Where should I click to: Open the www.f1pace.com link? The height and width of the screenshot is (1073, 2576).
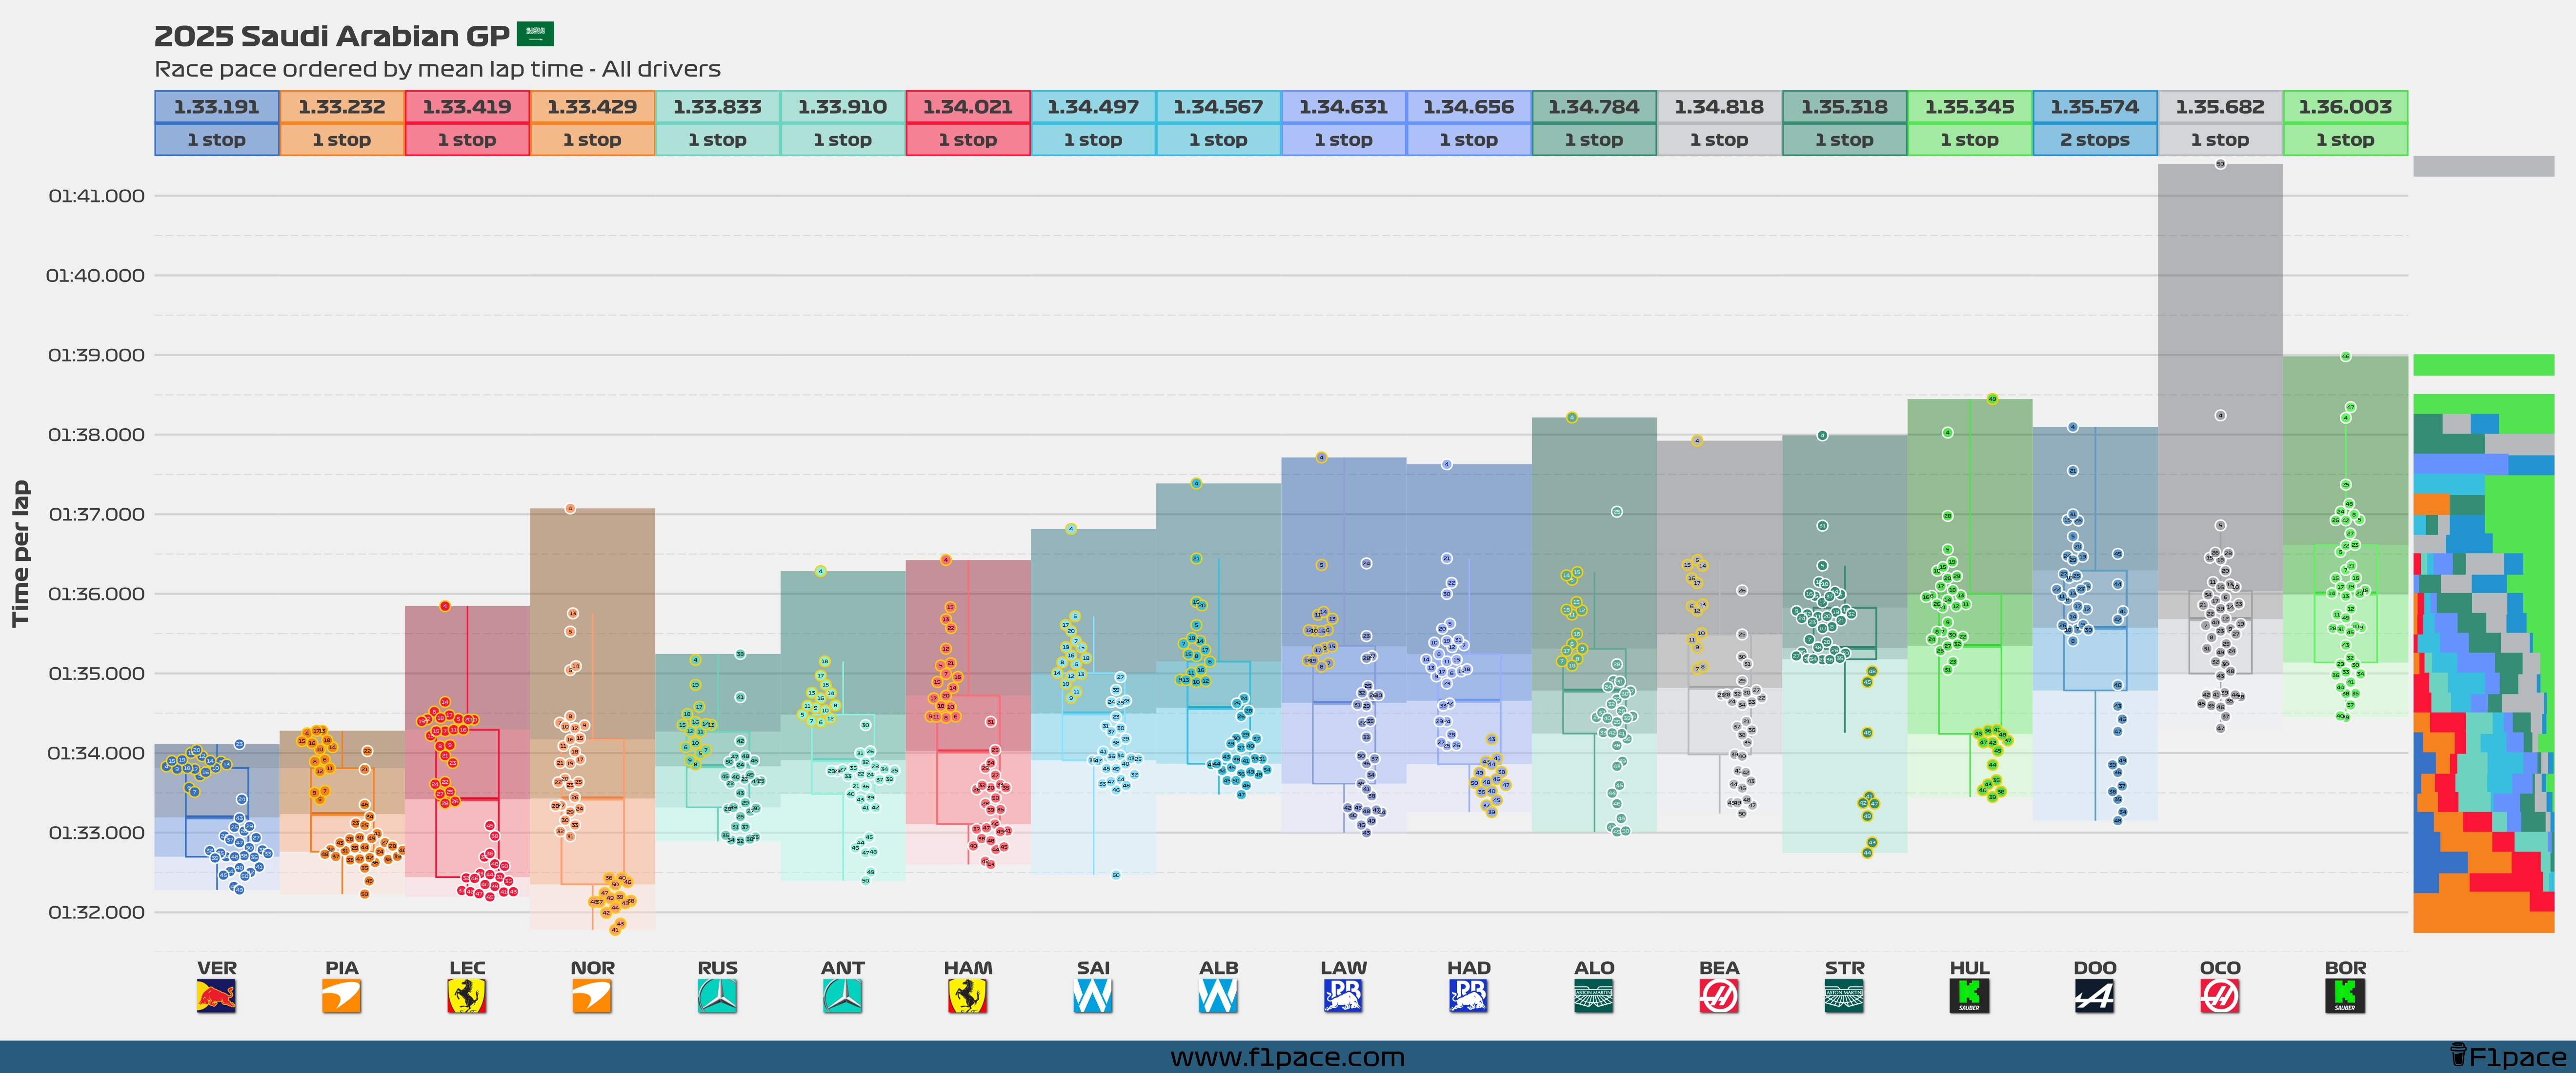pos(1288,1057)
